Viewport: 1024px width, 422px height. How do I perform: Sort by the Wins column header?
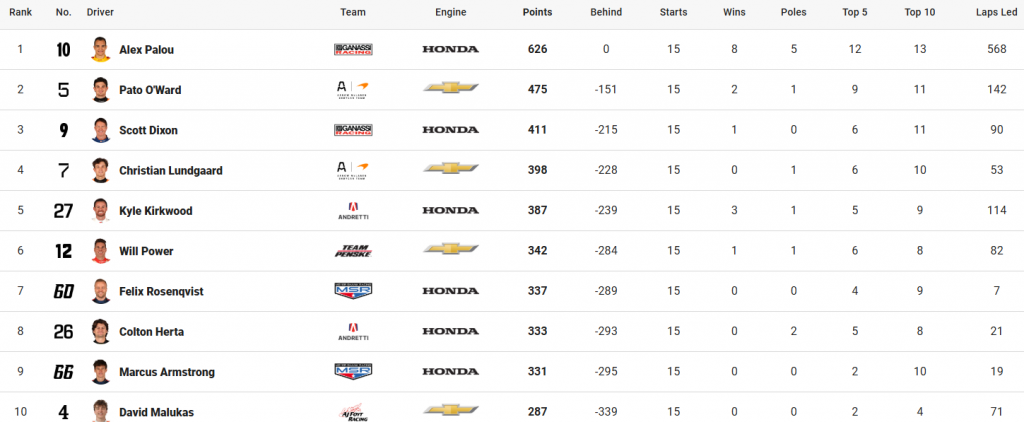coord(734,12)
